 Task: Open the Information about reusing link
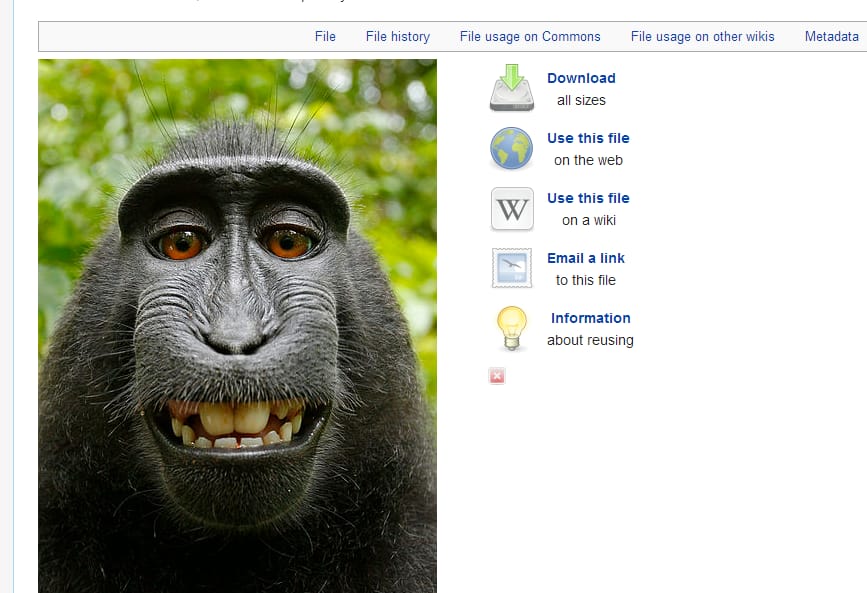(591, 318)
